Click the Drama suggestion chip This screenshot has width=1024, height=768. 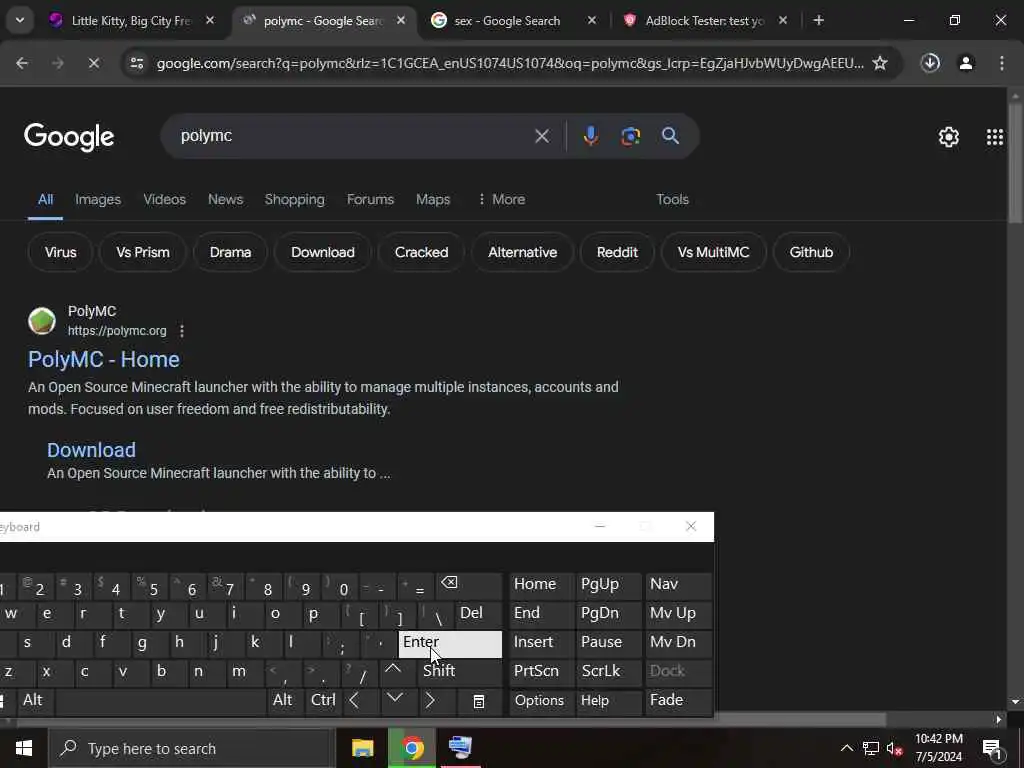[x=231, y=252]
